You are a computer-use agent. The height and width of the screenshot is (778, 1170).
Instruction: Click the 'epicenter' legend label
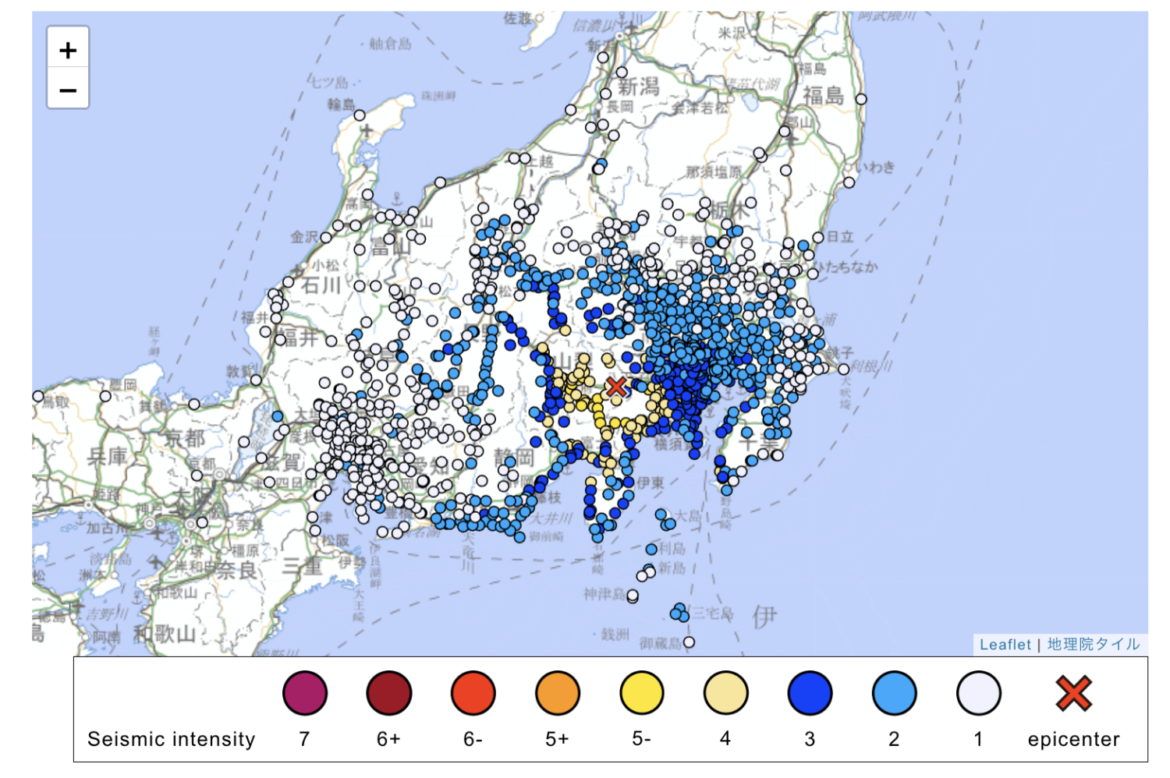tap(1074, 739)
